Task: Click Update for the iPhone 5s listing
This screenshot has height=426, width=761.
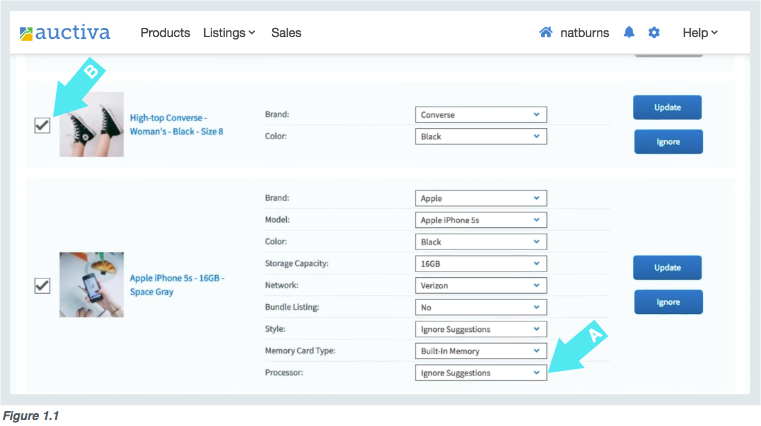Action: 667,267
